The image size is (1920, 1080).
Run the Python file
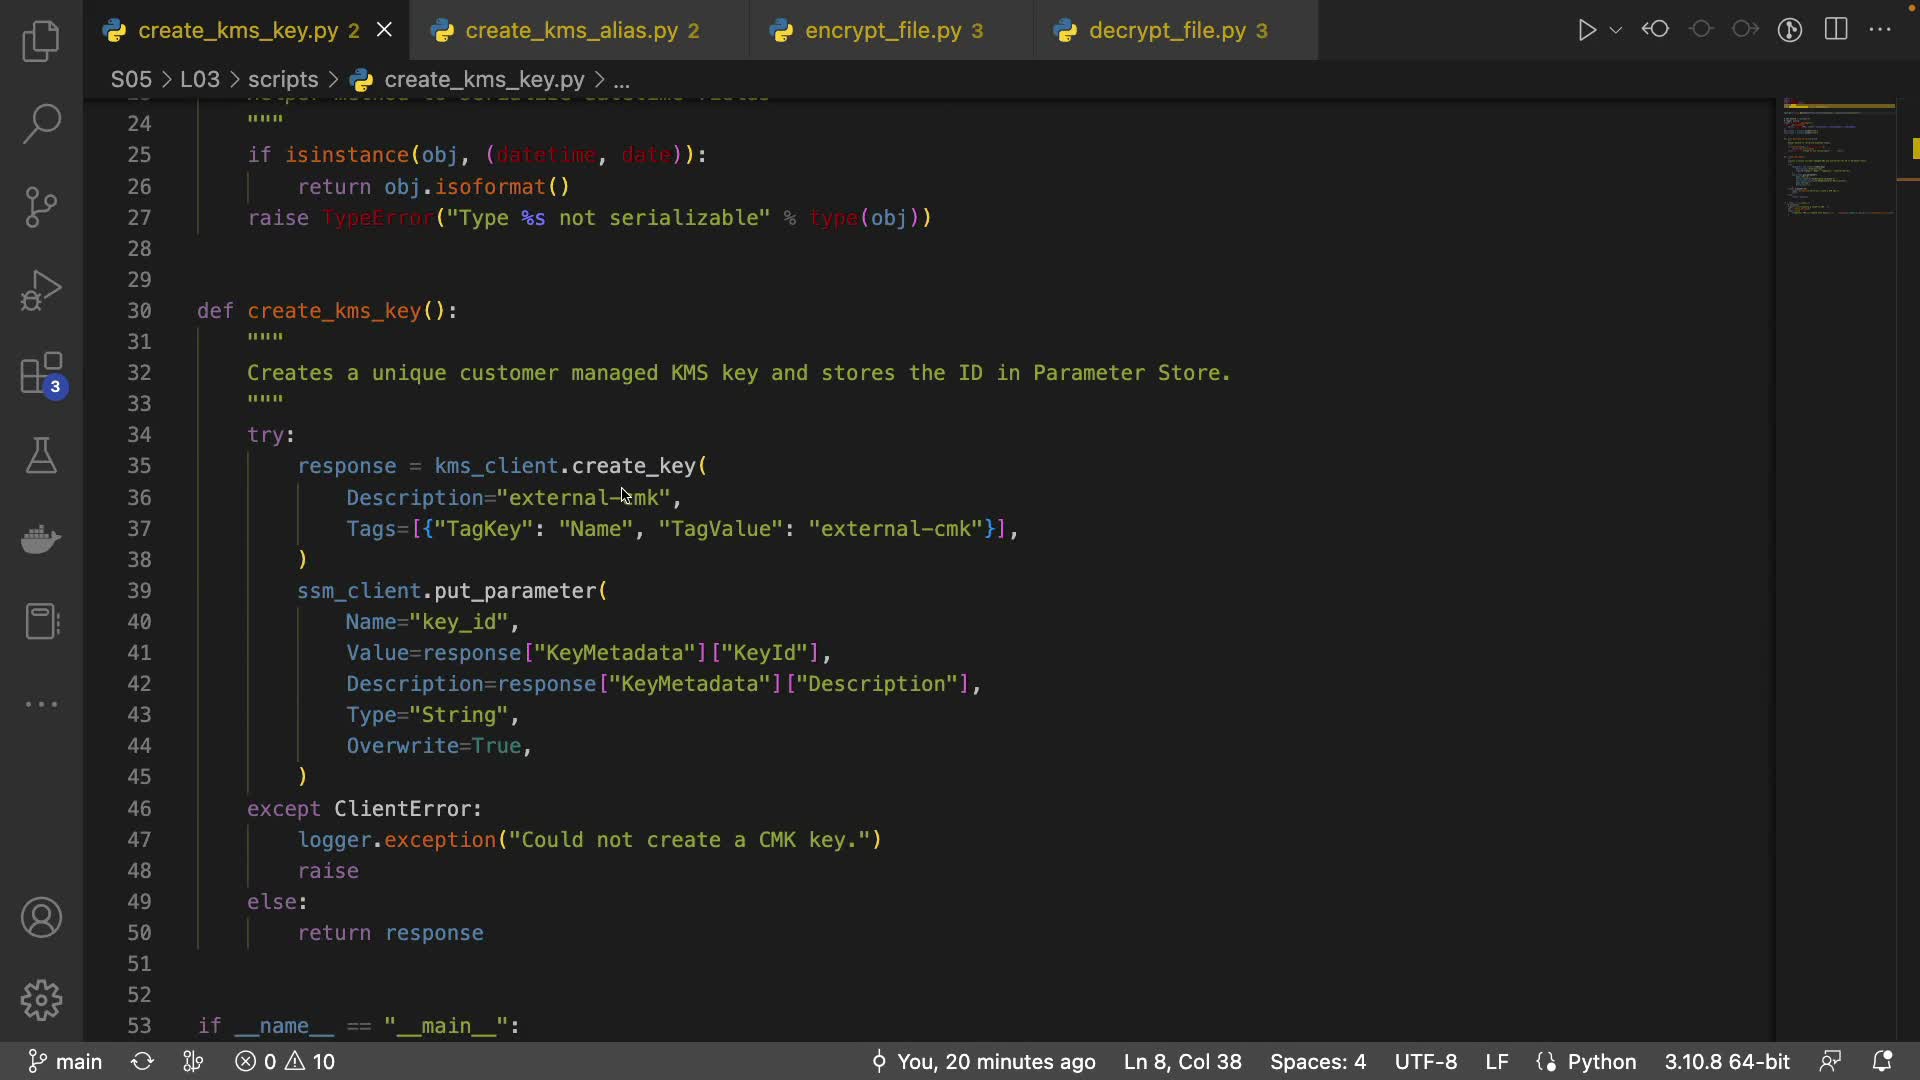(x=1586, y=30)
